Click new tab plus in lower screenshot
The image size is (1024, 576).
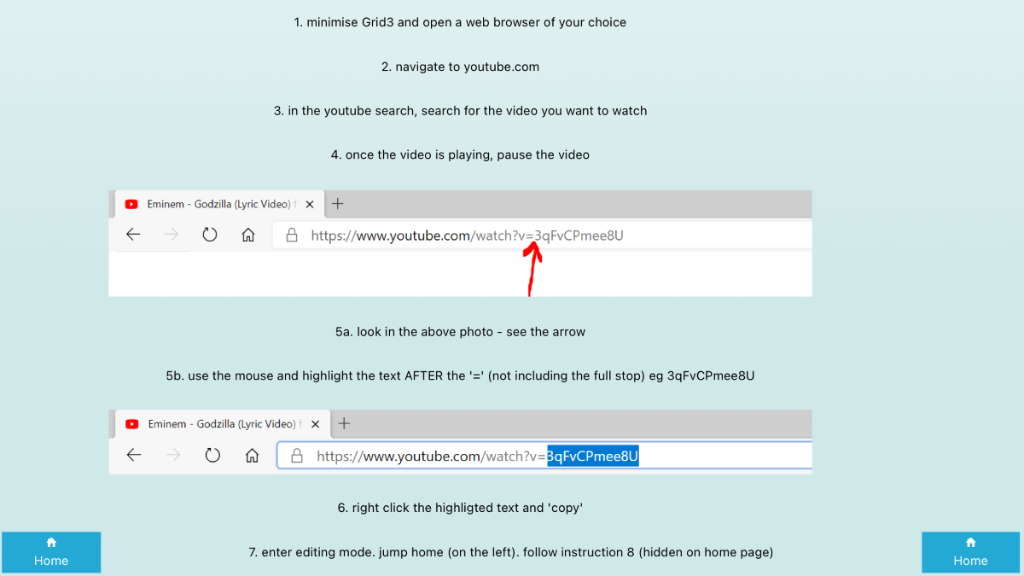coord(344,423)
